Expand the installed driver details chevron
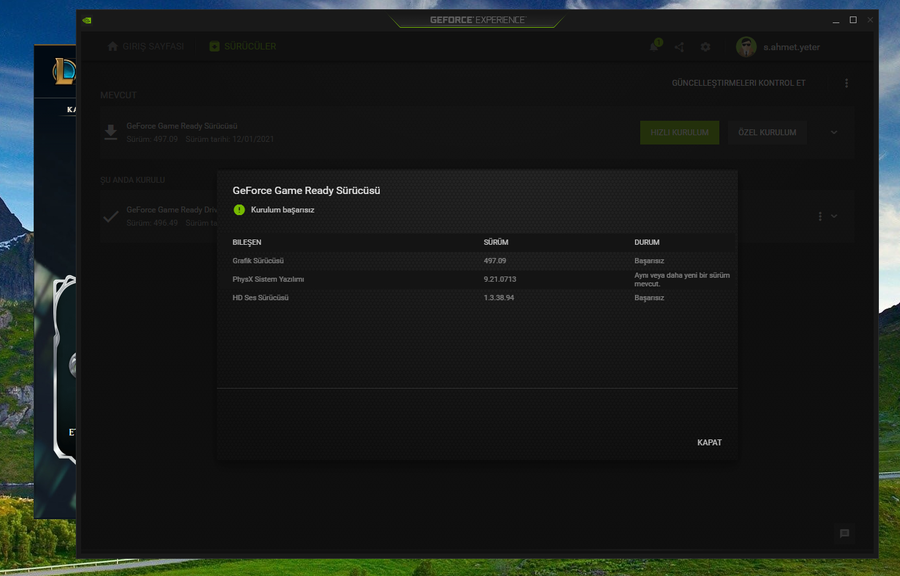 [x=833, y=216]
